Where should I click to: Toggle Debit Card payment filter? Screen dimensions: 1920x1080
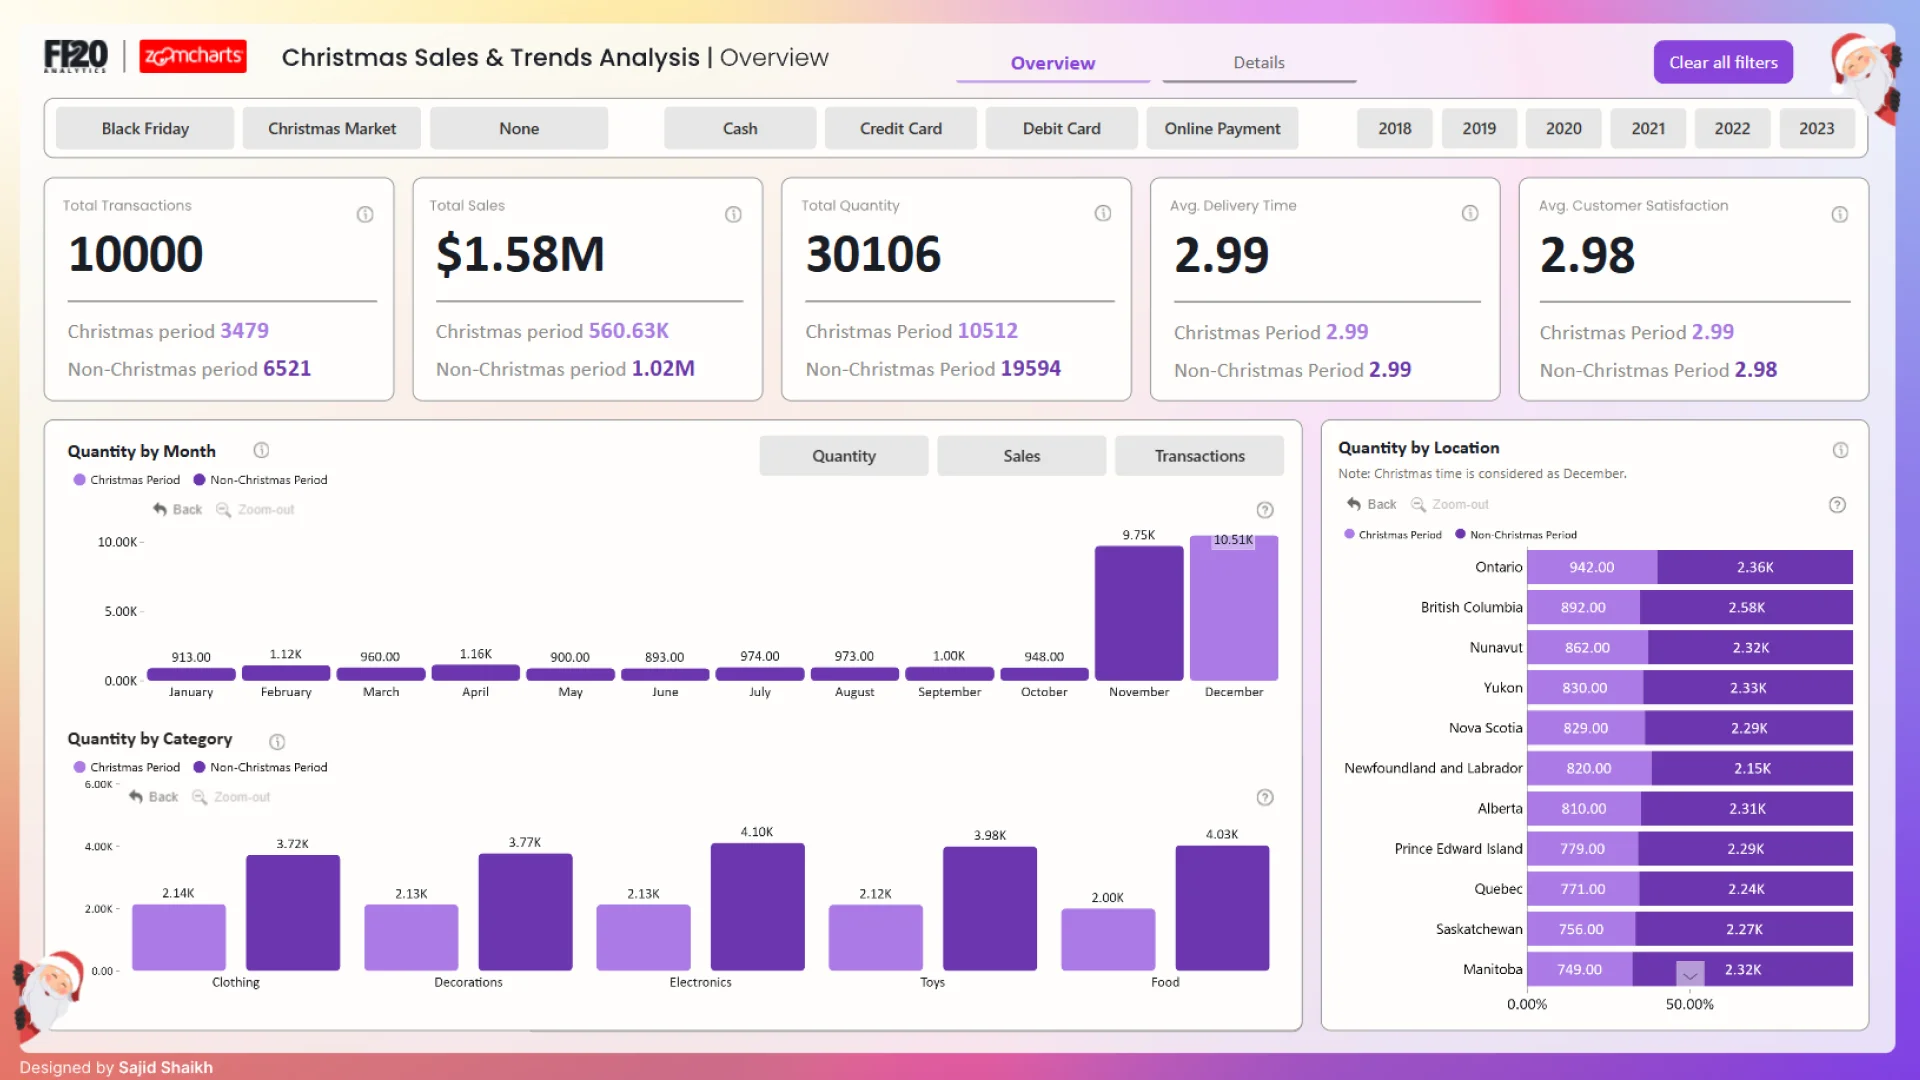[x=1062, y=128]
